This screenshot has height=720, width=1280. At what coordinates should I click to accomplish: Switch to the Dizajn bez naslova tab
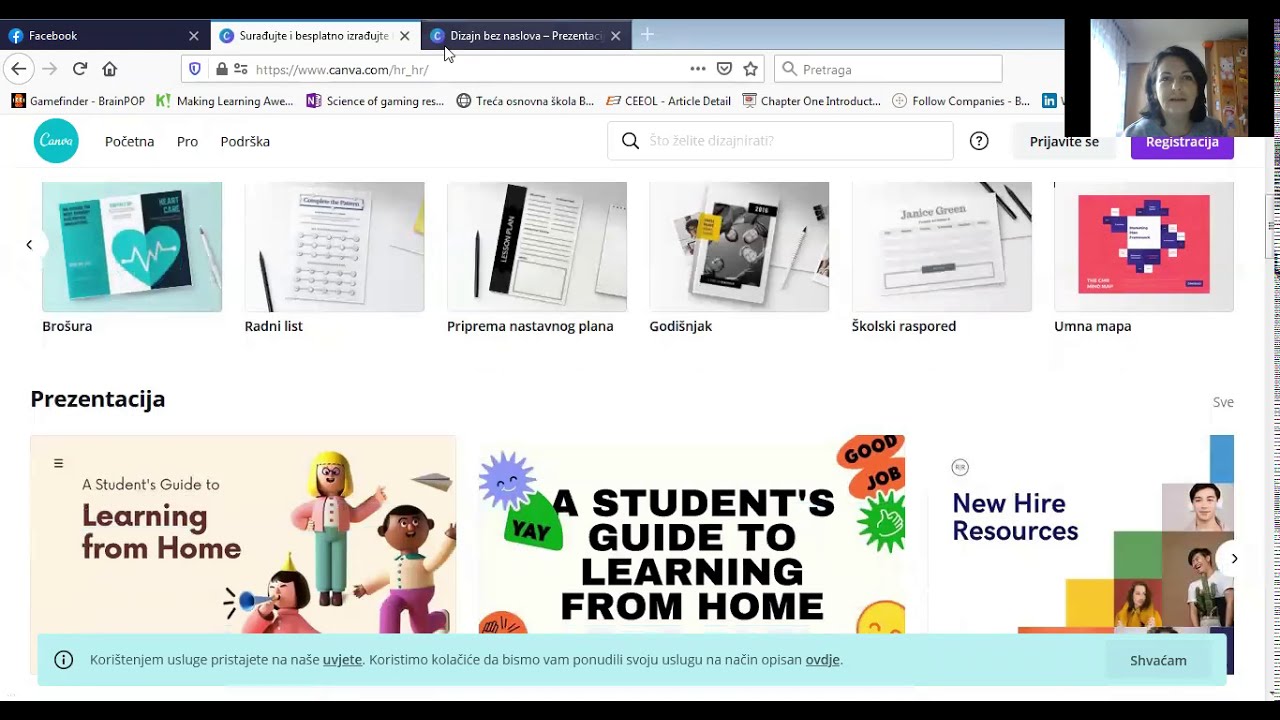526,36
